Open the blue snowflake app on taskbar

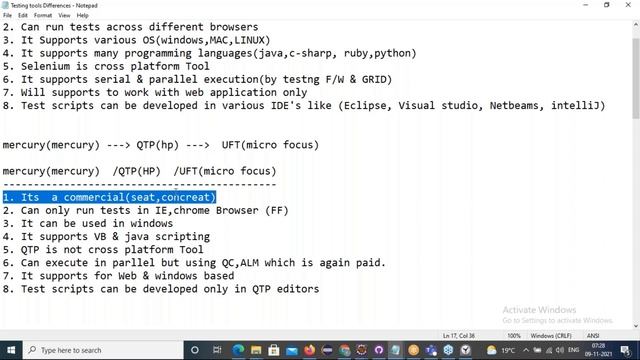pos(449,350)
